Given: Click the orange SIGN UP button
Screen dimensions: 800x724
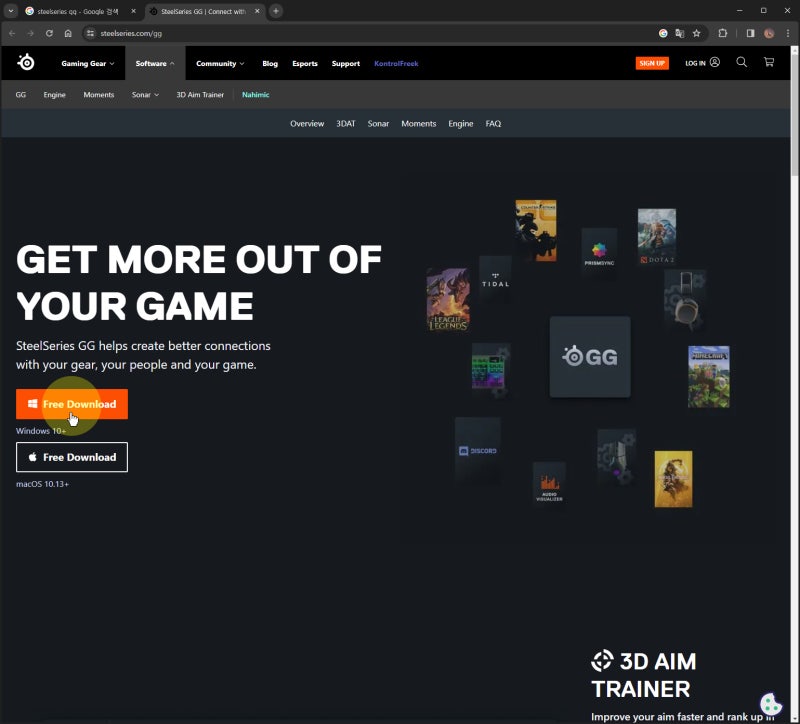Looking at the screenshot, I should point(652,62).
